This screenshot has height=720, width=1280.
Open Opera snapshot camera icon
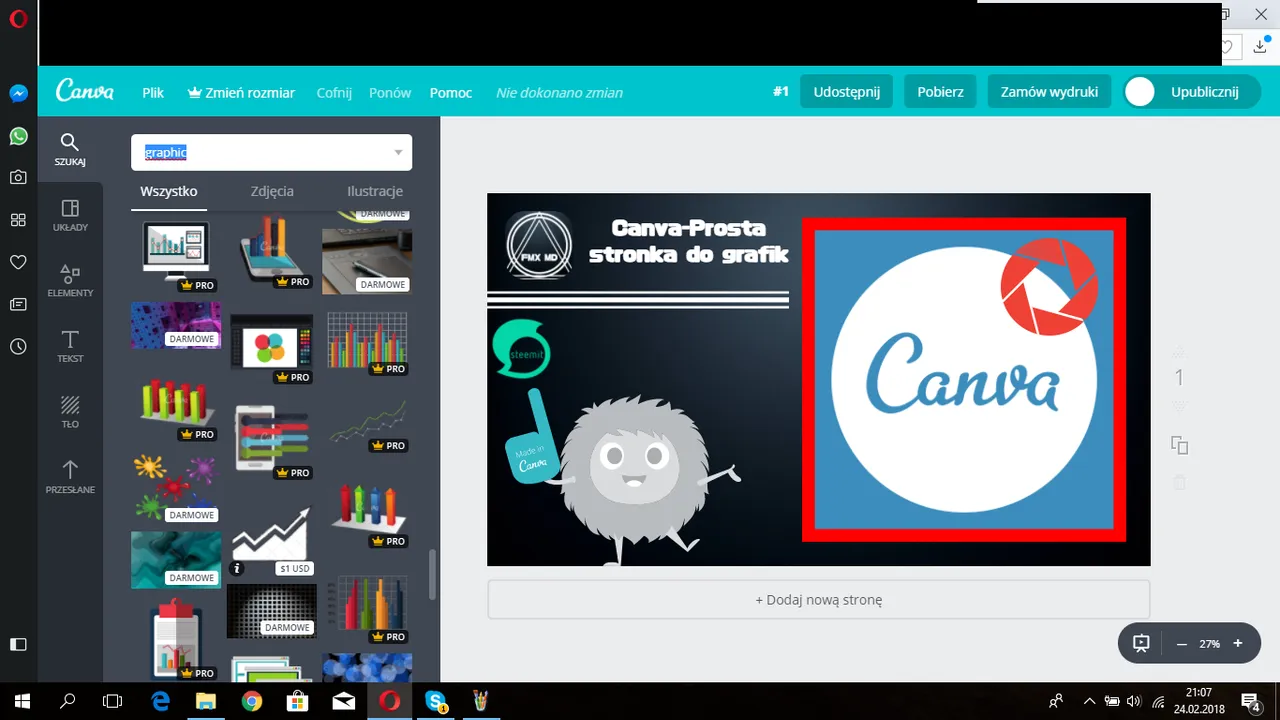pyautogui.click(x=18, y=177)
